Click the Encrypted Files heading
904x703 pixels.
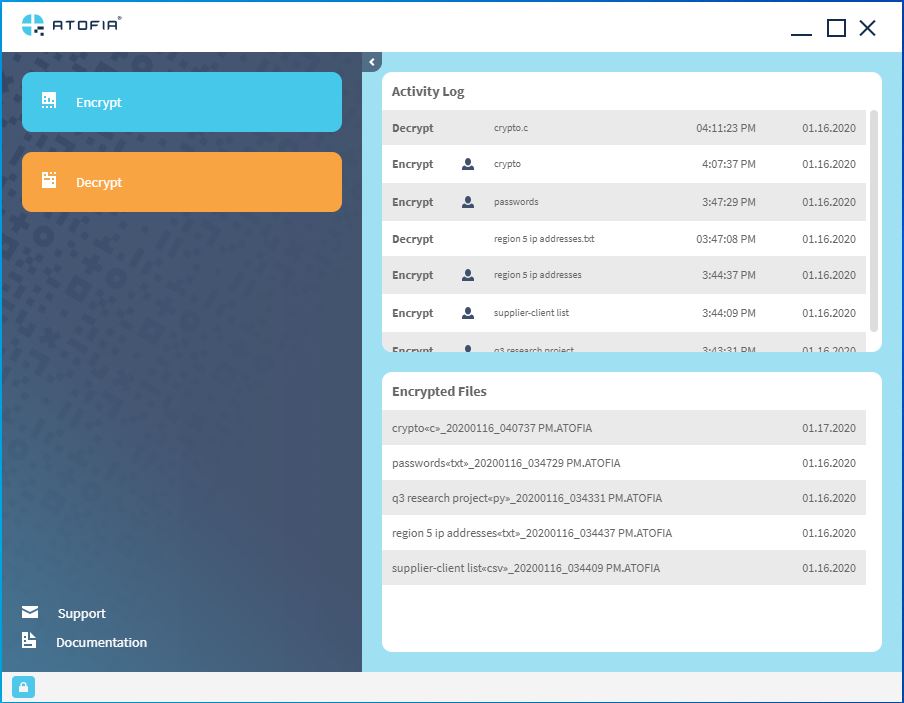pyautogui.click(x=439, y=391)
